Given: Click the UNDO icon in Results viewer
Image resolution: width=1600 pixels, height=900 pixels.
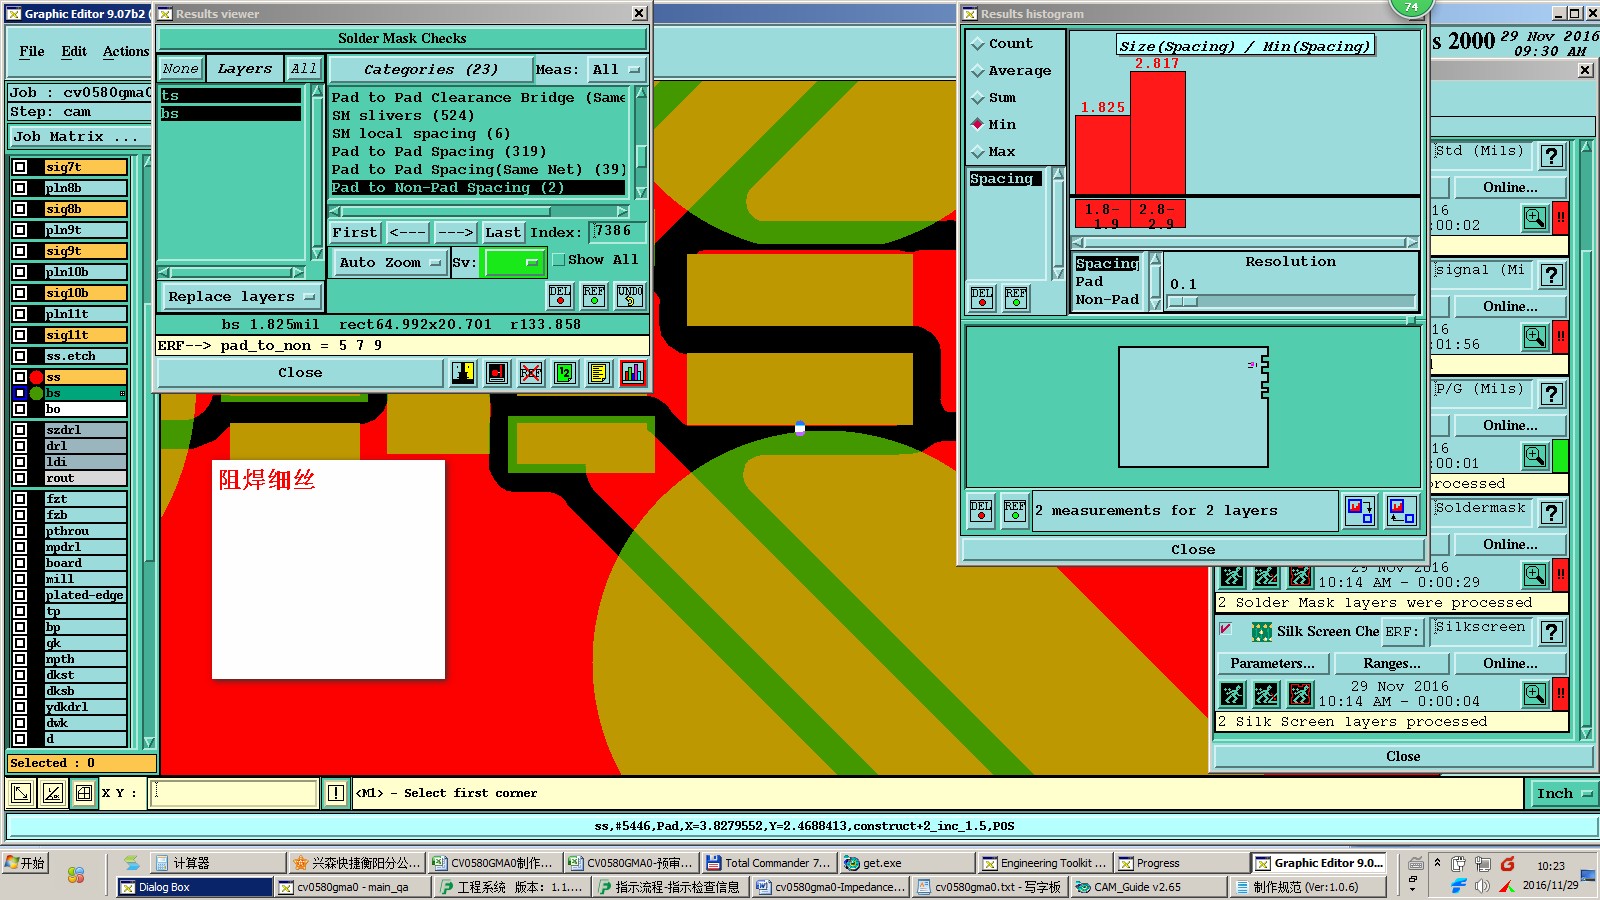Looking at the screenshot, I should [630, 295].
